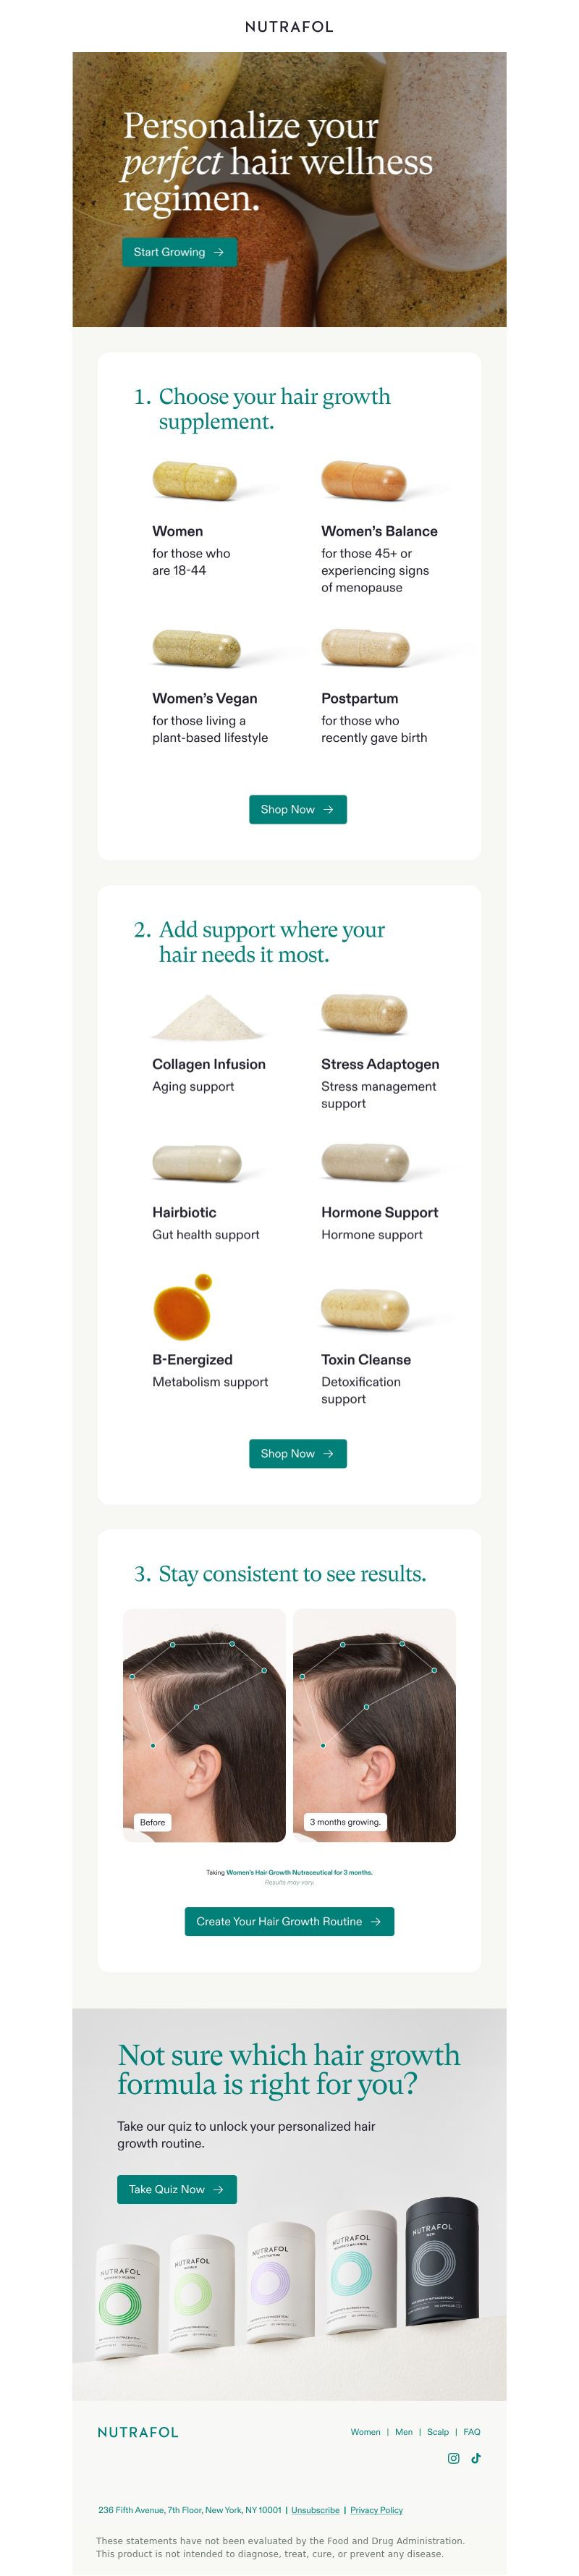This screenshot has width=579, height=2576.
Task: Open the TikTok icon in footer
Action: (x=476, y=2458)
